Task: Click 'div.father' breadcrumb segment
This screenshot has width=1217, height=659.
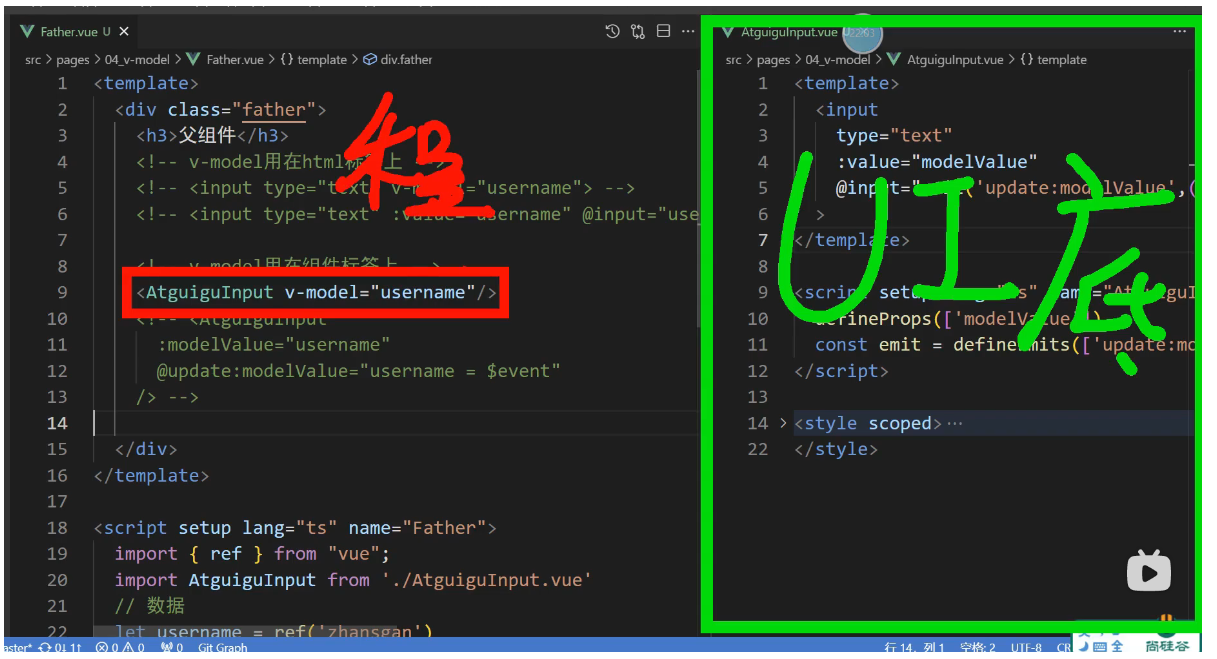Action: point(398,60)
